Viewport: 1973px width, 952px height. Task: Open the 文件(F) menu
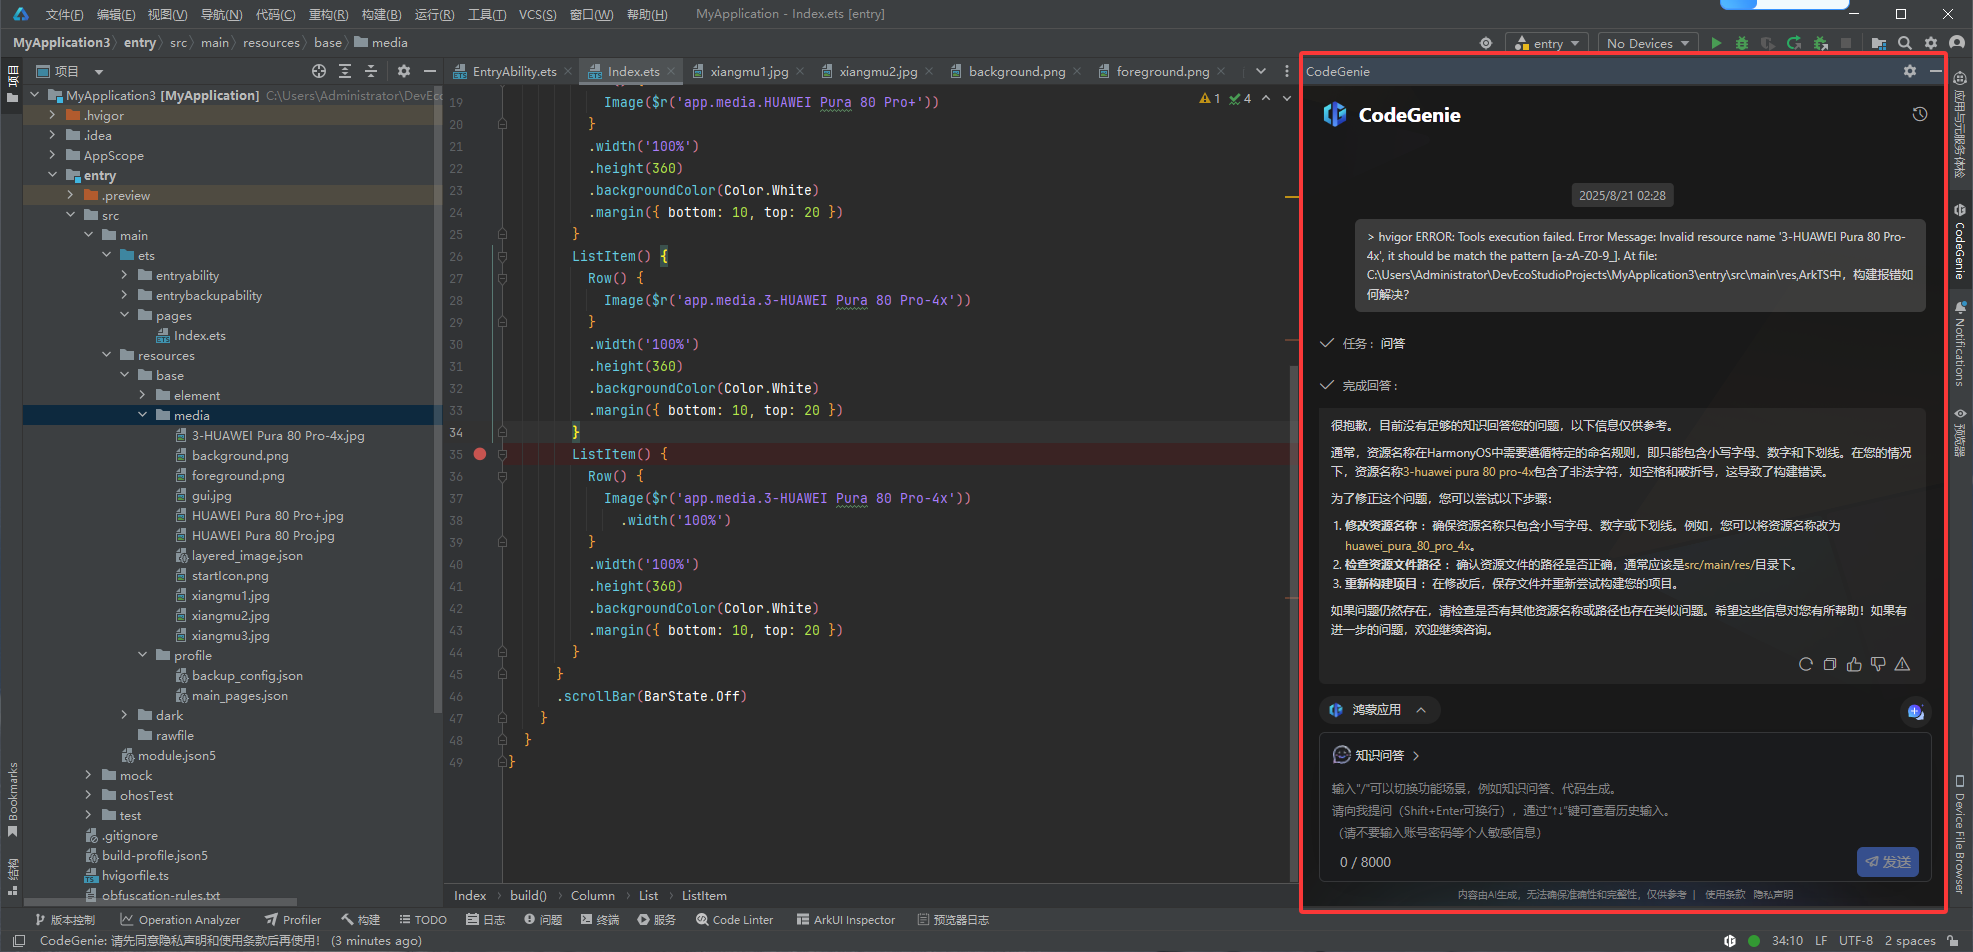64,14
